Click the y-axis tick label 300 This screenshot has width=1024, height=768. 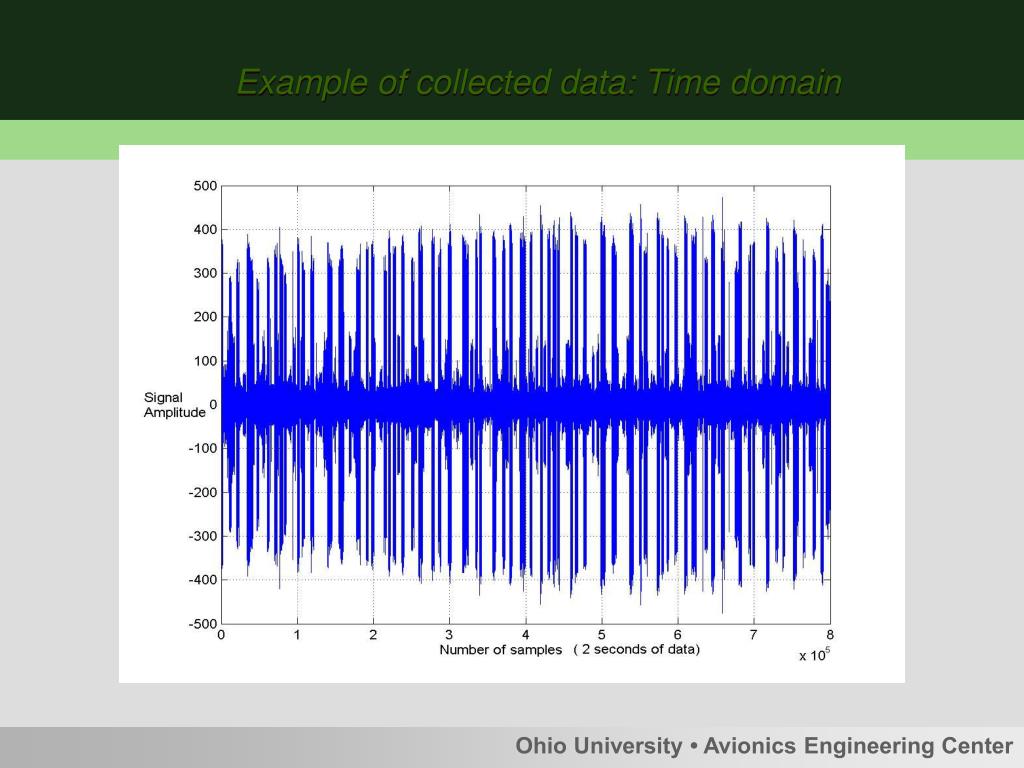tap(205, 274)
